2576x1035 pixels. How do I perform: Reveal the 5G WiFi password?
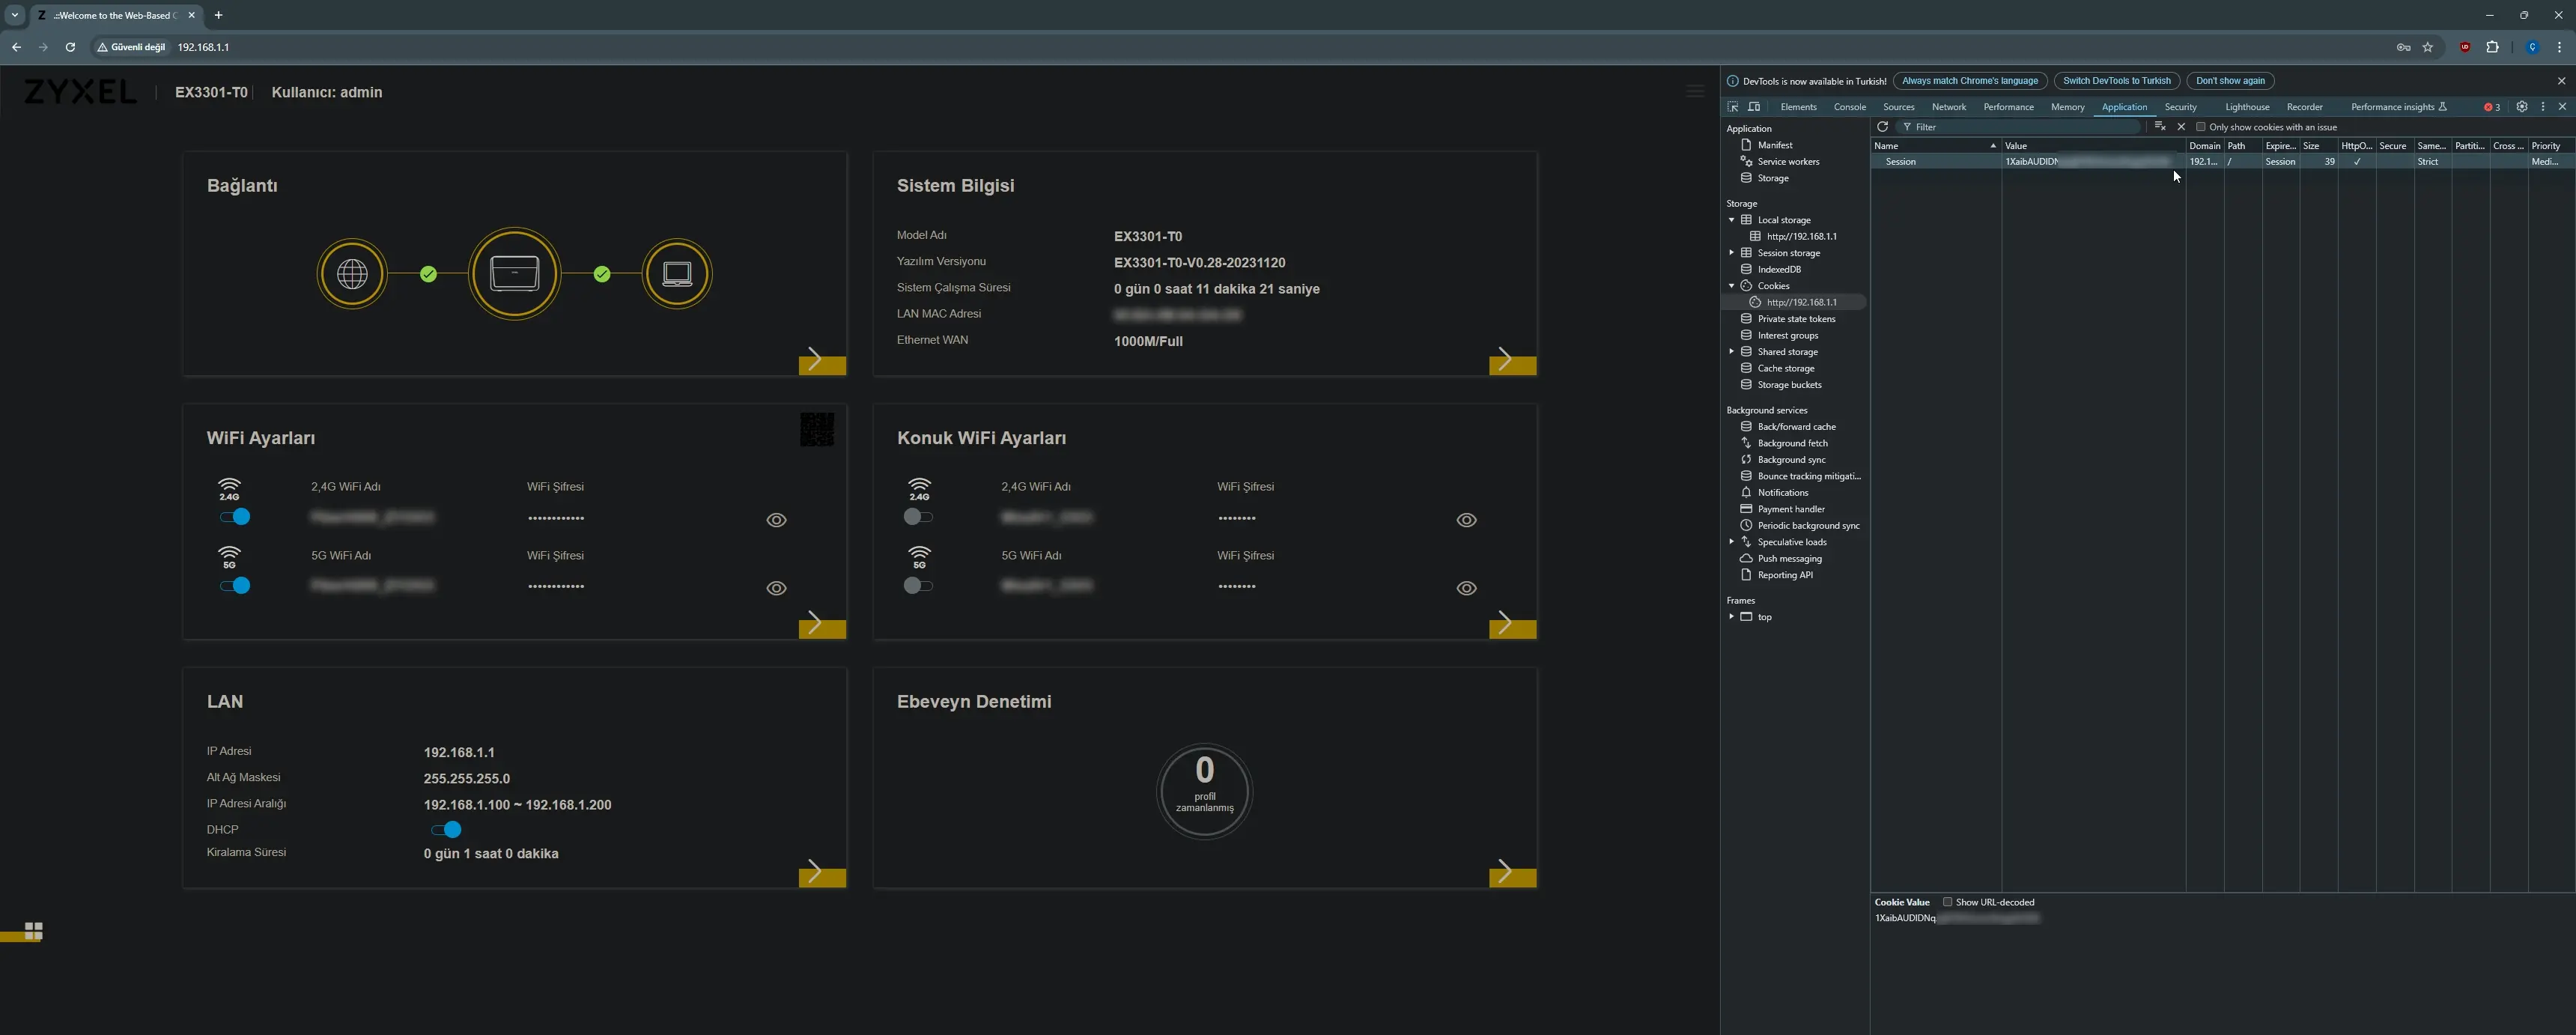pos(776,588)
